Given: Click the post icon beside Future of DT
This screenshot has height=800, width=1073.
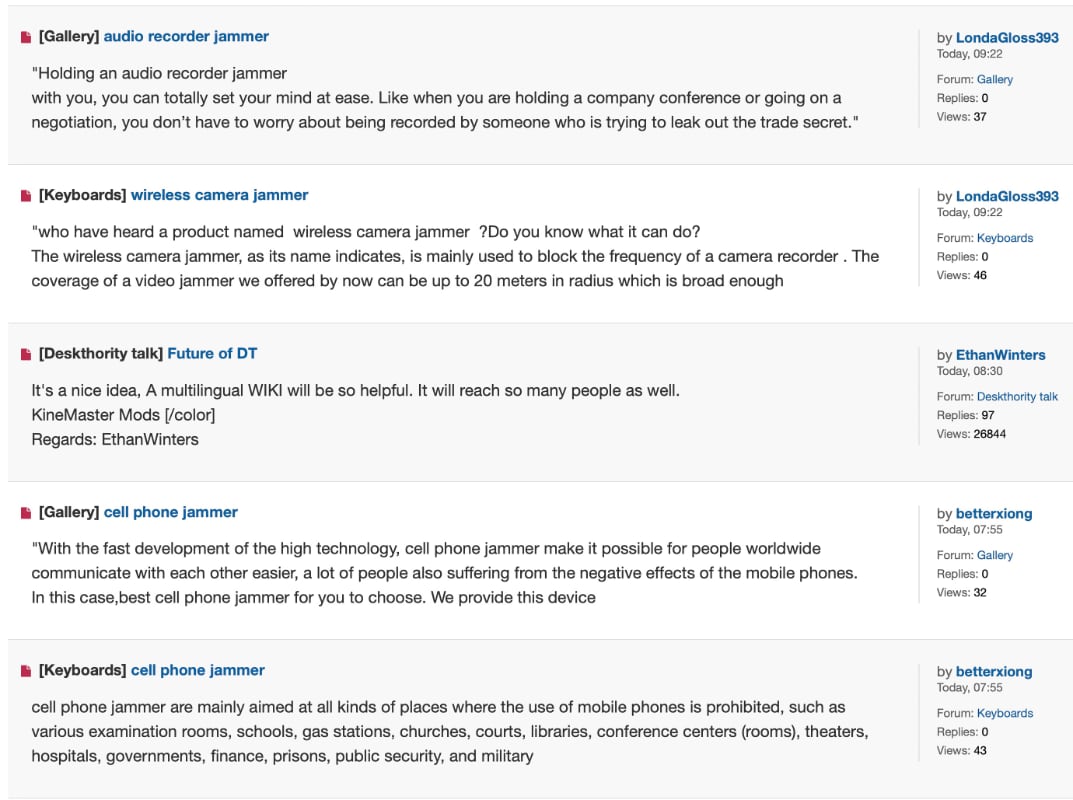Looking at the screenshot, I should coord(25,352).
